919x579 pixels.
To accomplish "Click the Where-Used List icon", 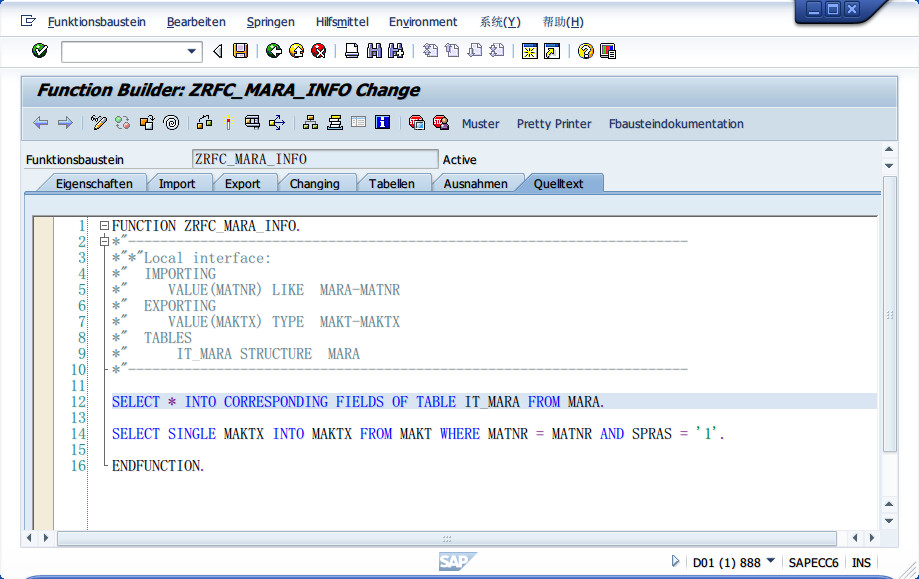I will (277, 122).
